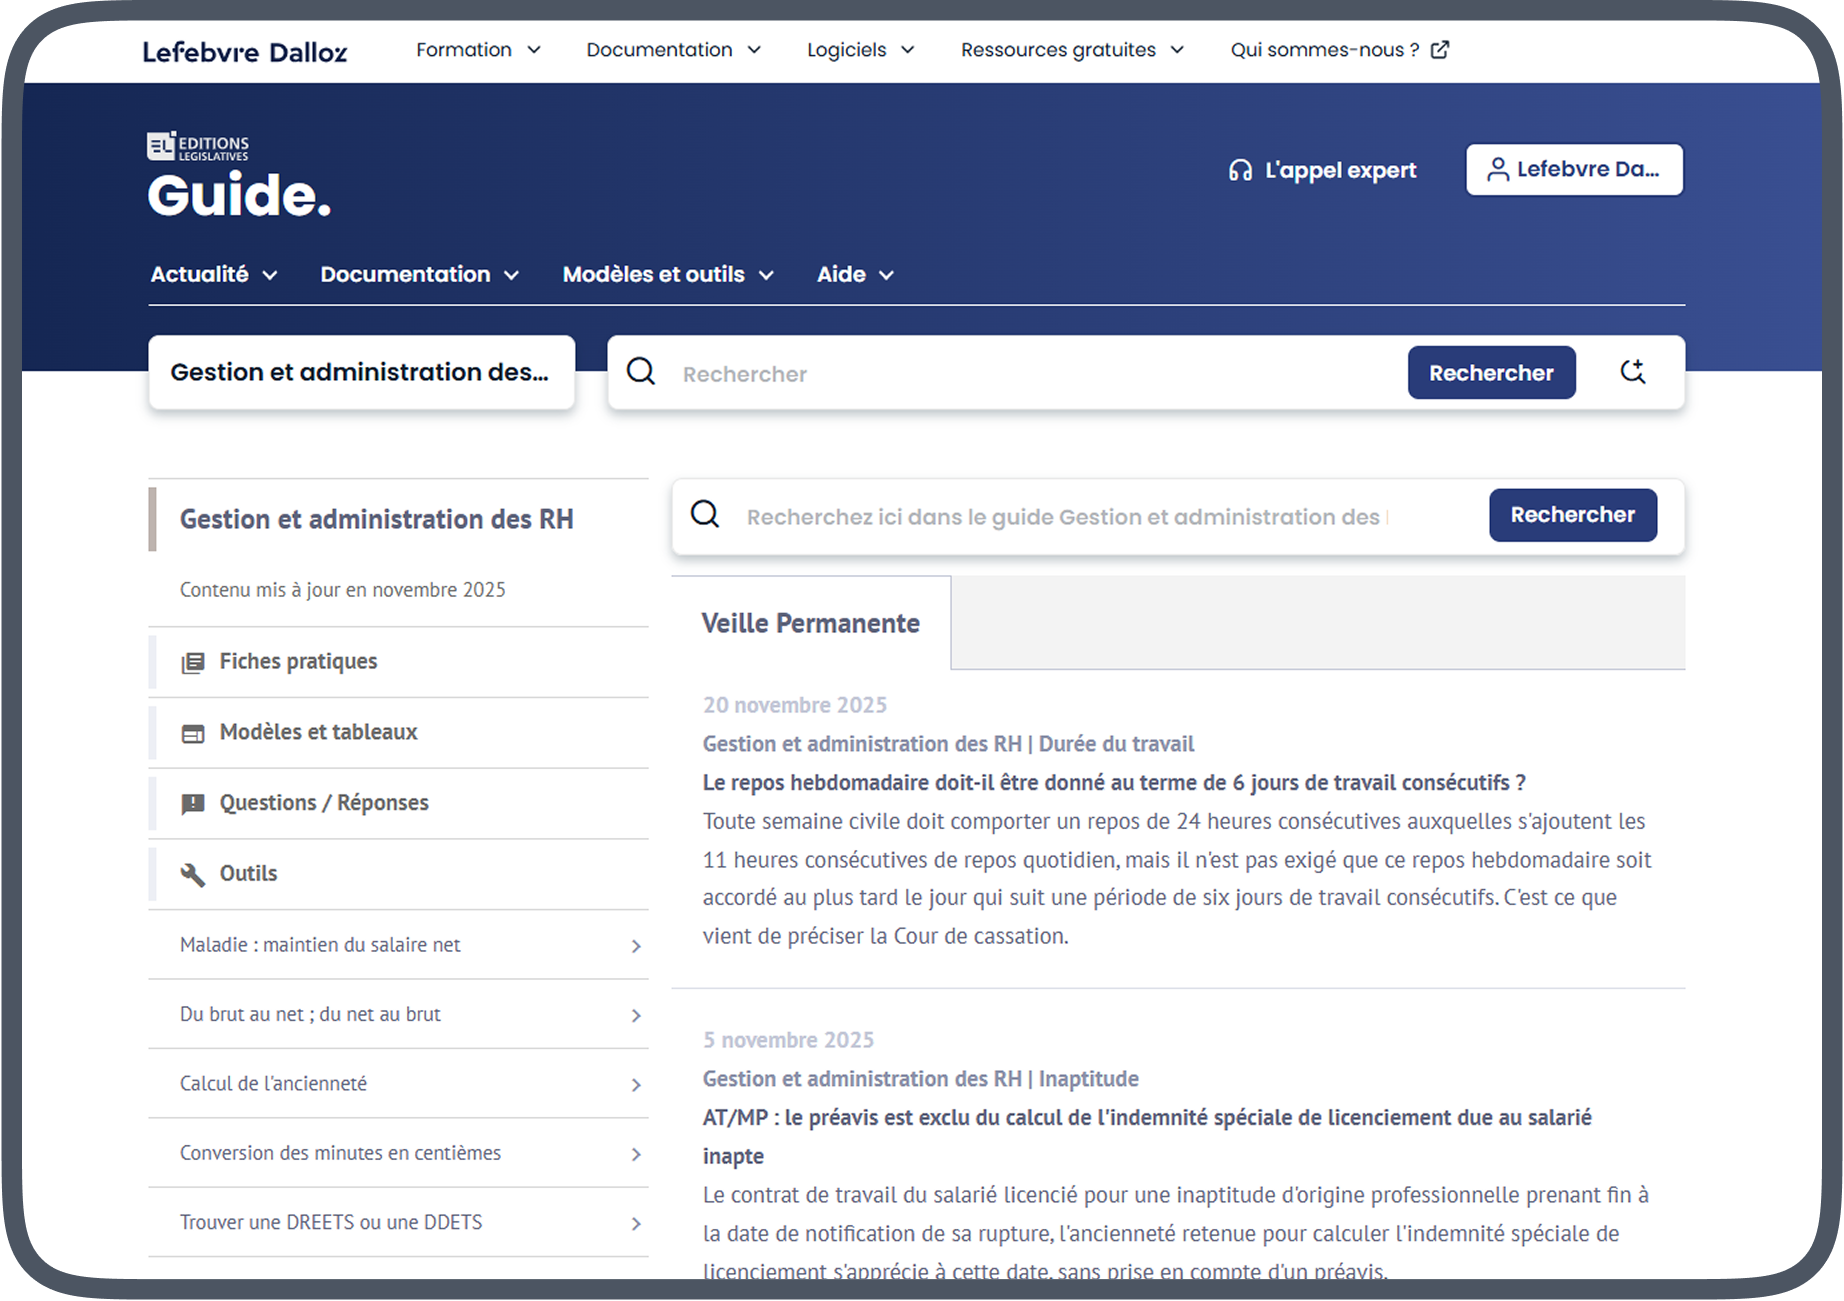The width and height of the screenshot is (1844, 1301).
Task: Click the magnifier icon in the top search bar
Action: tap(640, 372)
